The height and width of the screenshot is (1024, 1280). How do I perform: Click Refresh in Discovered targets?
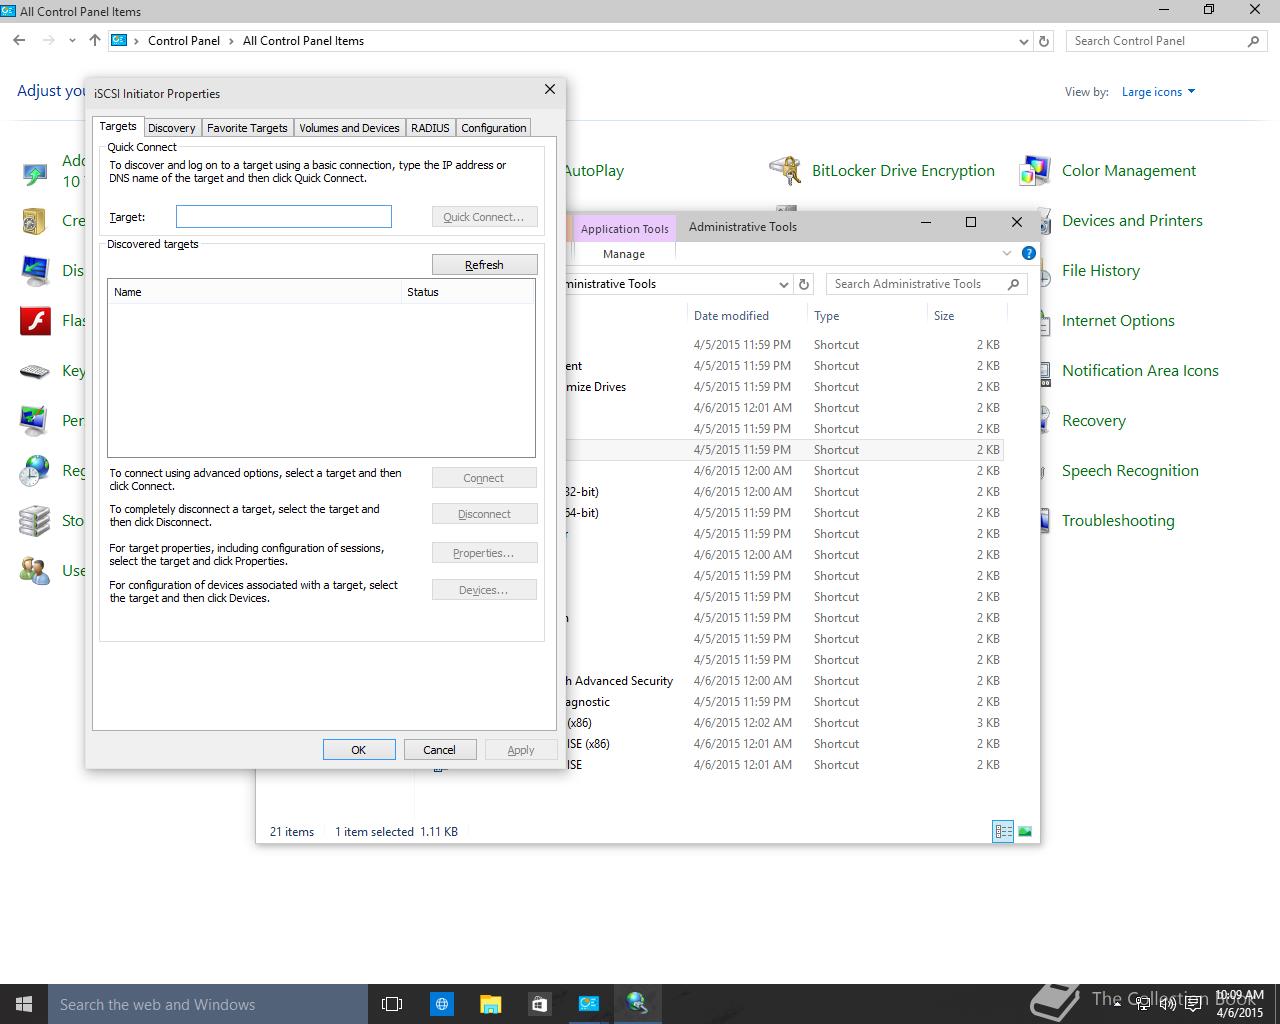[x=484, y=265]
